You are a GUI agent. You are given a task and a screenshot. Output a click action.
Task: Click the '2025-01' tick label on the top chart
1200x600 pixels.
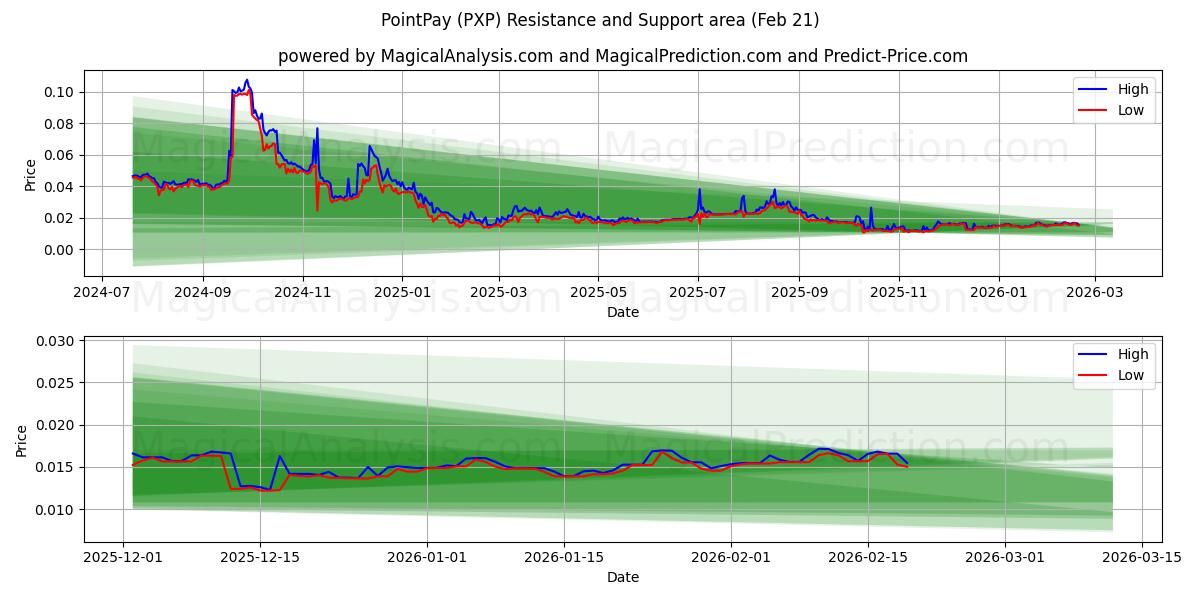point(402,293)
